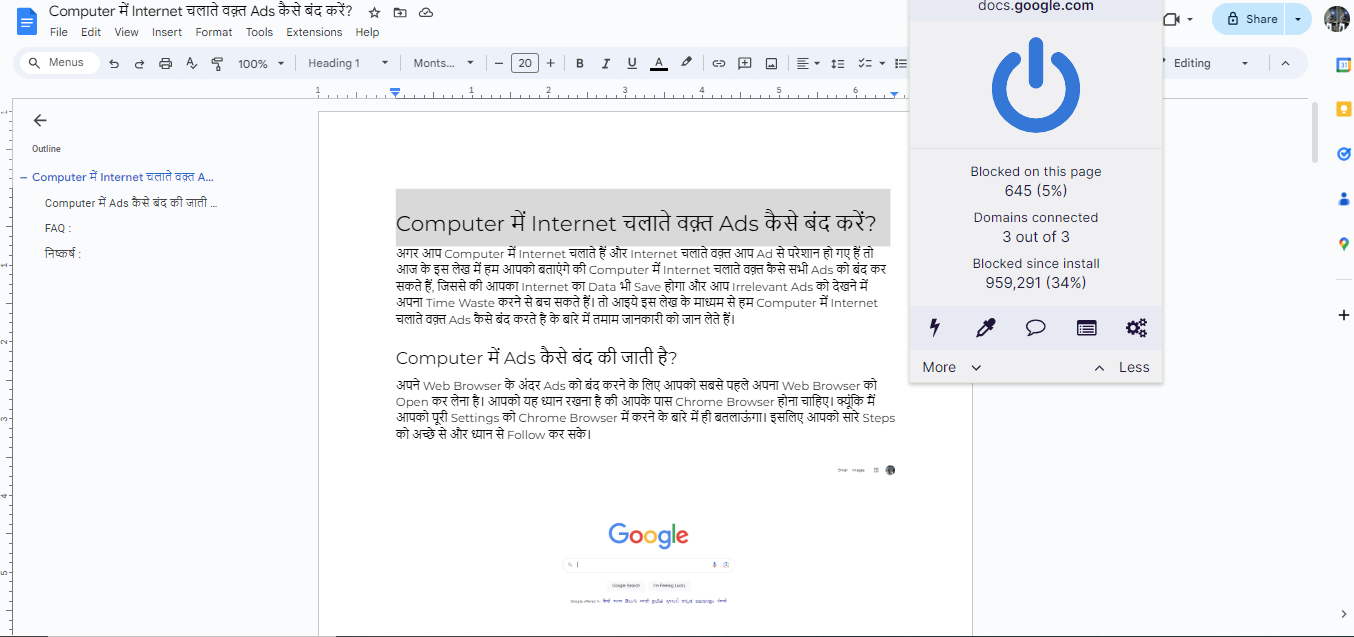Click the Share button
Viewport: 1354px width, 637px height.
coord(1251,19)
